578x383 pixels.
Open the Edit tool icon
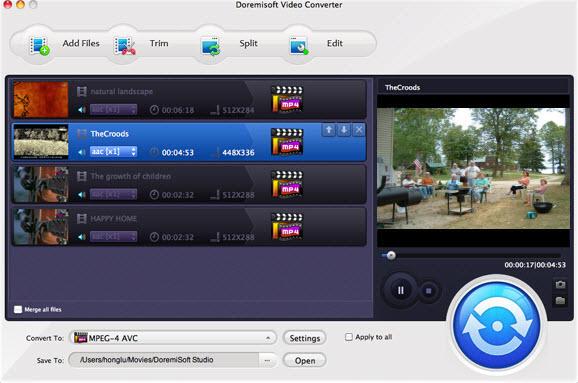coord(299,46)
